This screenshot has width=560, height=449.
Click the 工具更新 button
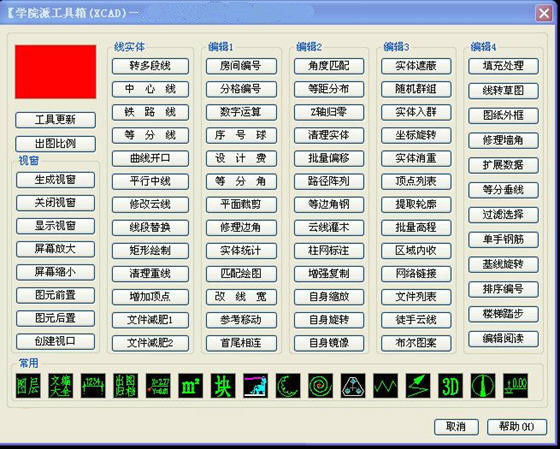[55, 120]
